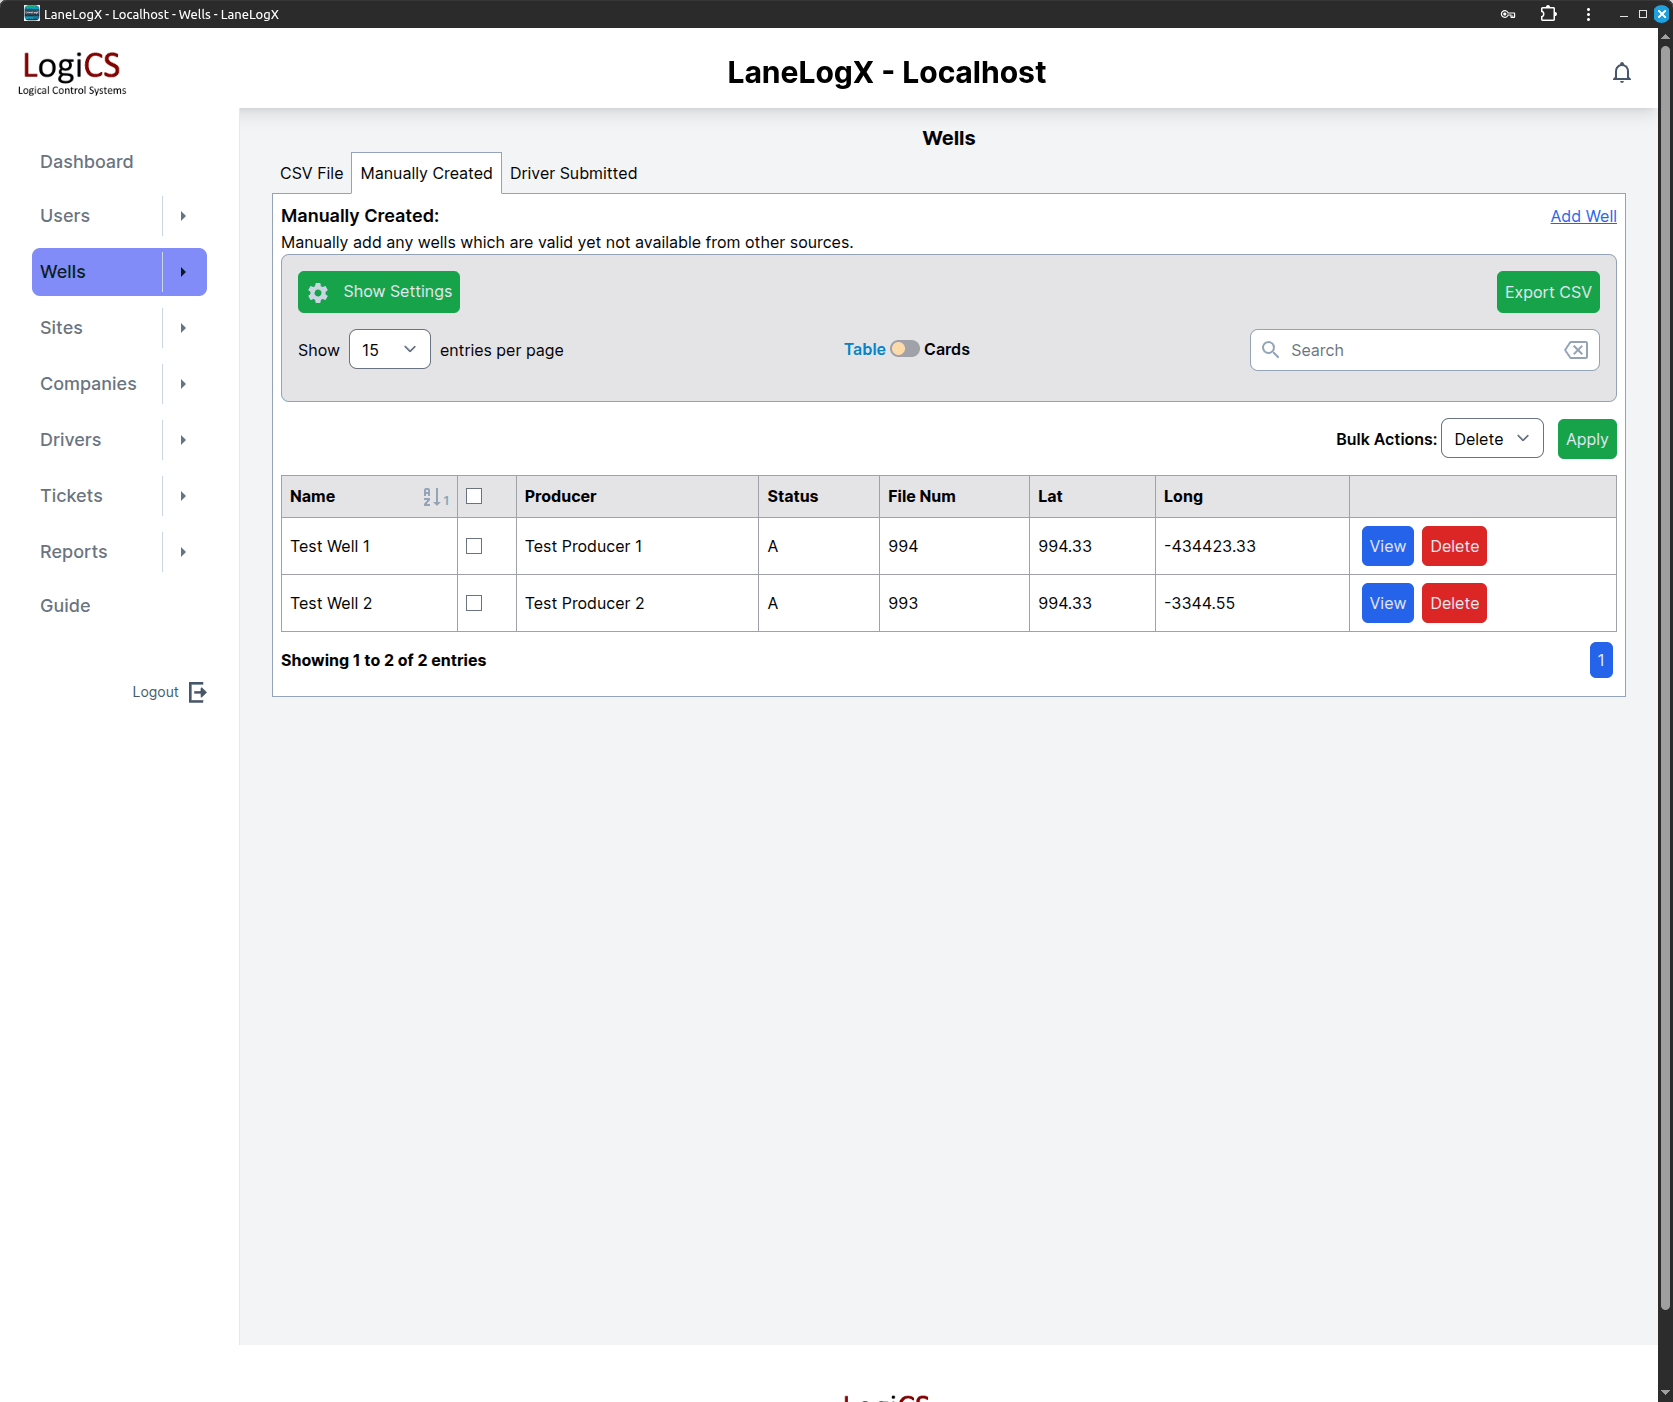The height and width of the screenshot is (1402, 1673).
Task: Expand the Companies submenu arrow
Action: pos(184,384)
